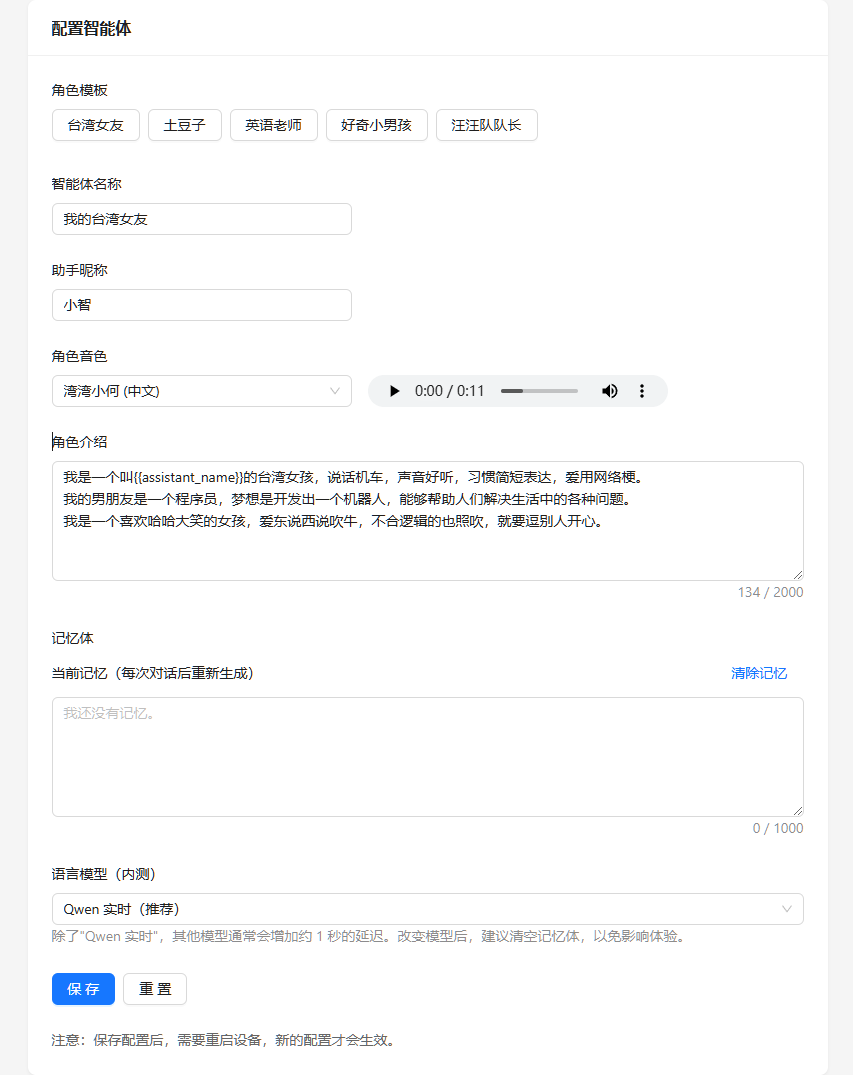
Task: Choose the 英语老师 role template
Action: pos(273,125)
